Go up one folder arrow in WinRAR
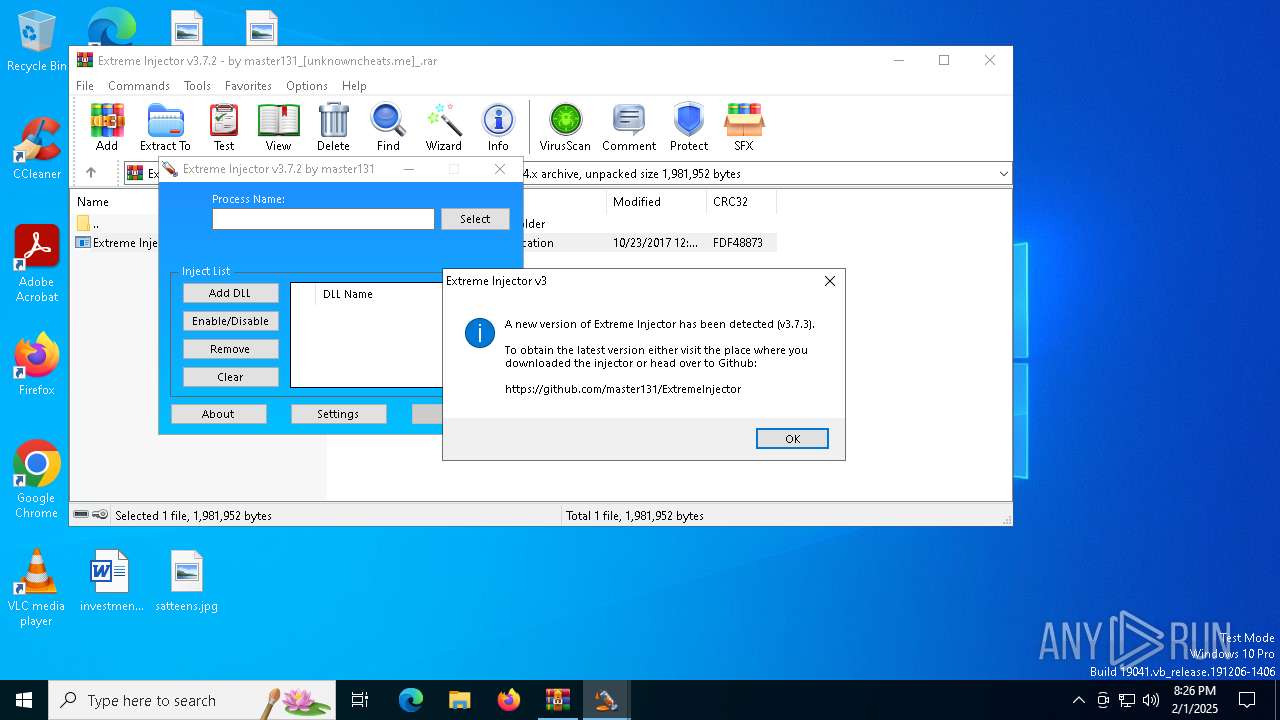Image resolution: width=1280 pixels, height=720 pixels. pos(91,173)
